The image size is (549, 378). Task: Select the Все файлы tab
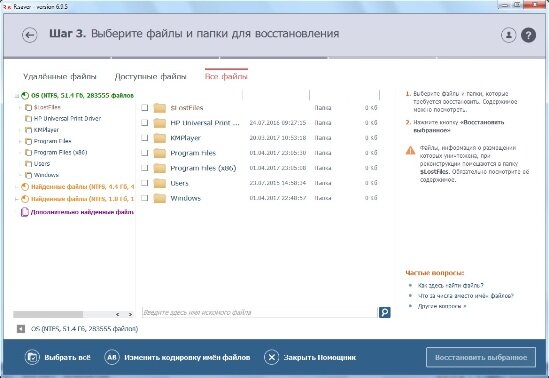226,76
